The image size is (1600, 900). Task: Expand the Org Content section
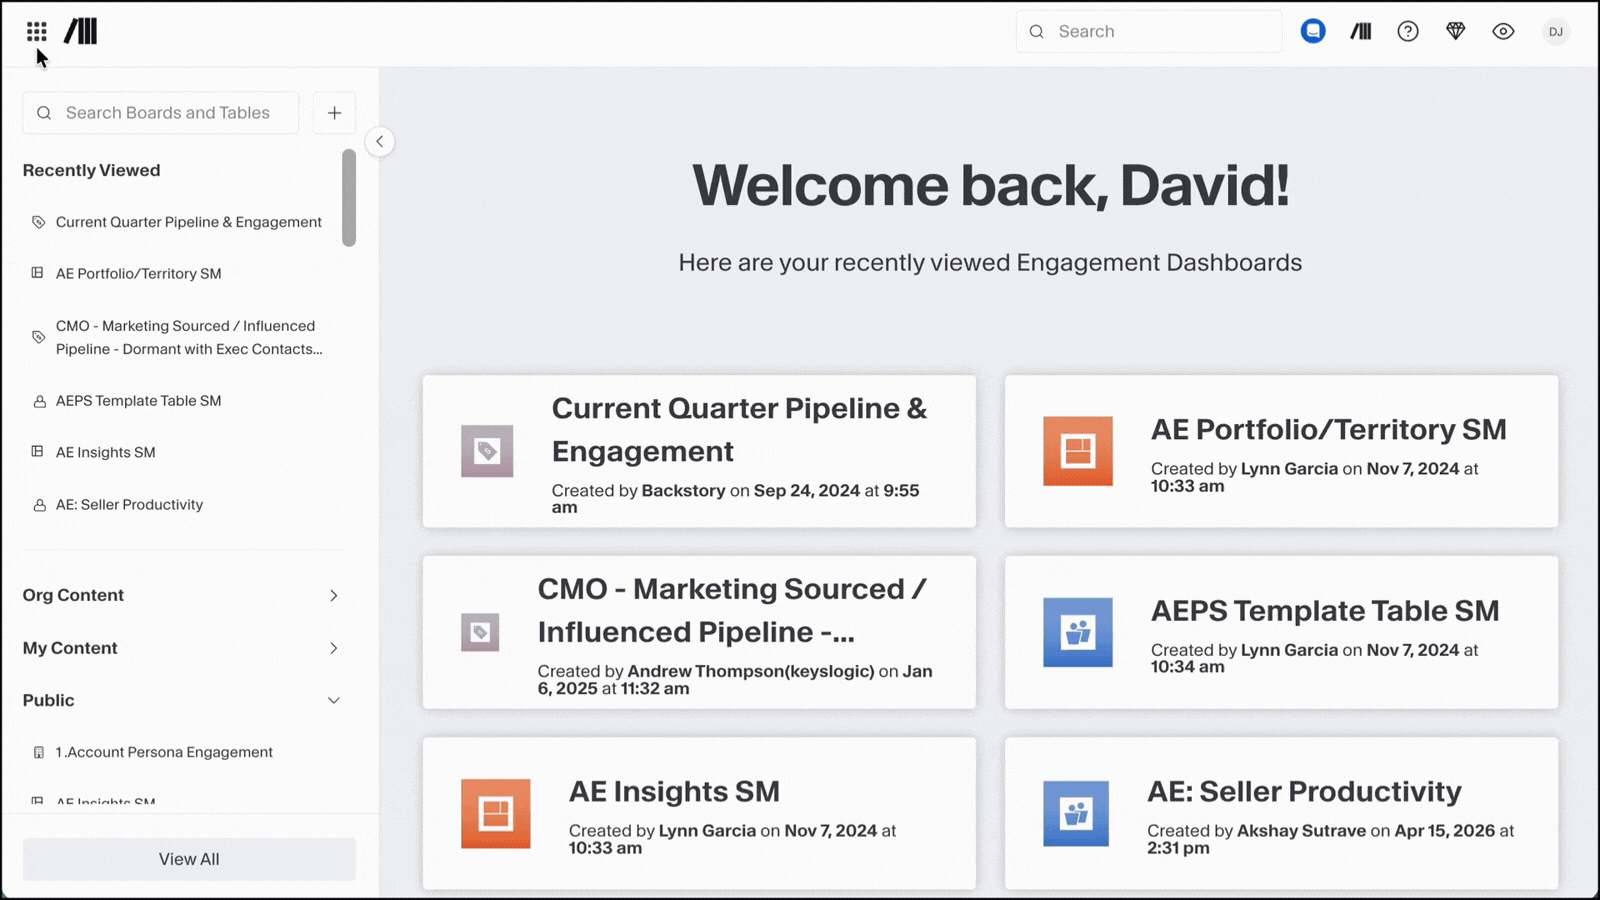(x=182, y=595)
